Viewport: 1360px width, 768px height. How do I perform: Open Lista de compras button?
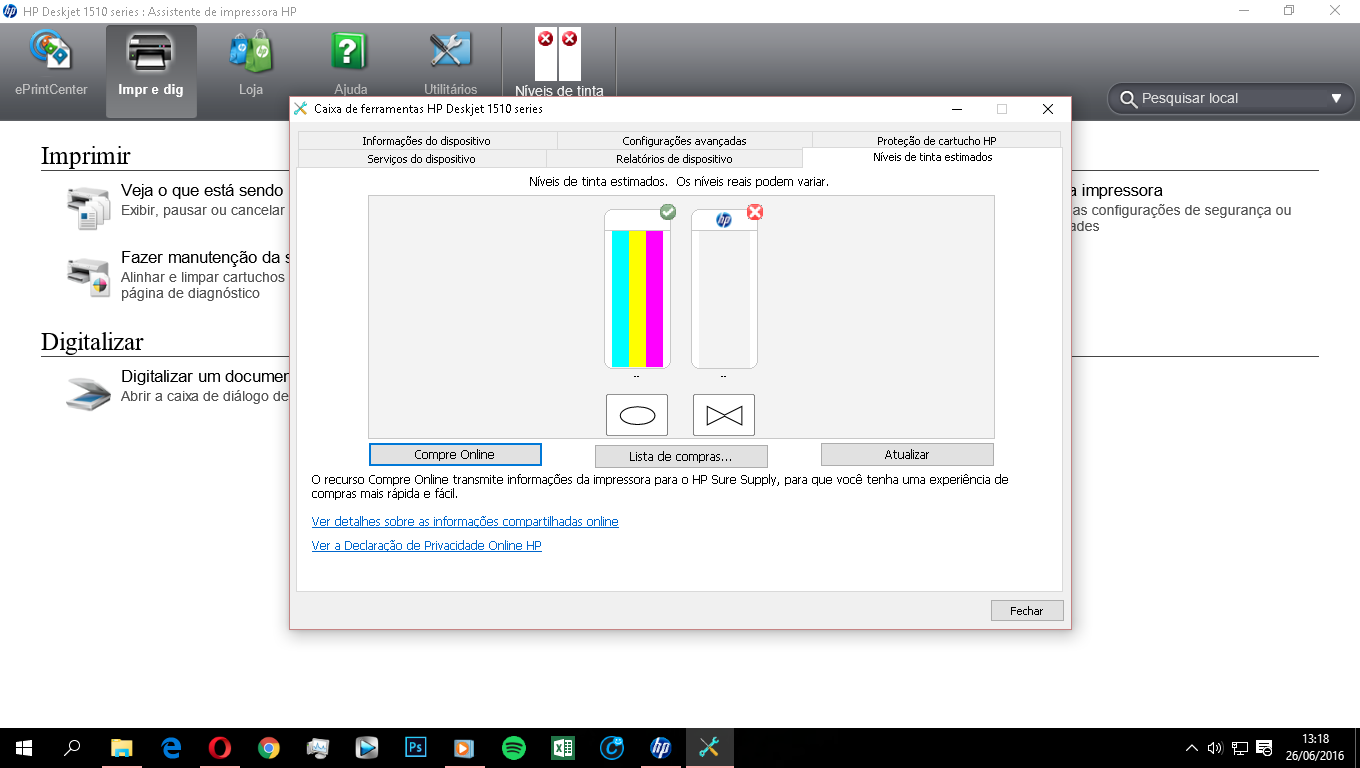[681, 456]
